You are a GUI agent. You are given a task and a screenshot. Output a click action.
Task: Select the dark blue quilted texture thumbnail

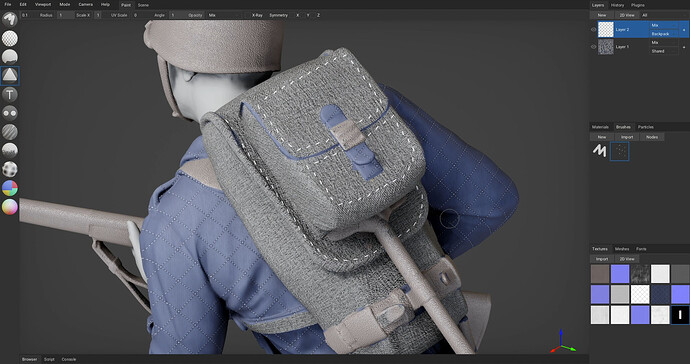[660, 294]
